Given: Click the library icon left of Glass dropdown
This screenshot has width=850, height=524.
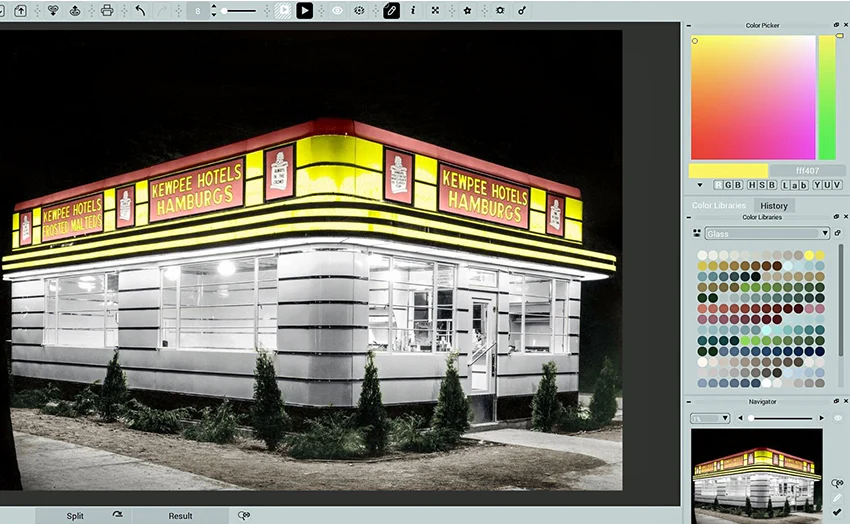Looking at the screenshot, I should pos(697,234).
